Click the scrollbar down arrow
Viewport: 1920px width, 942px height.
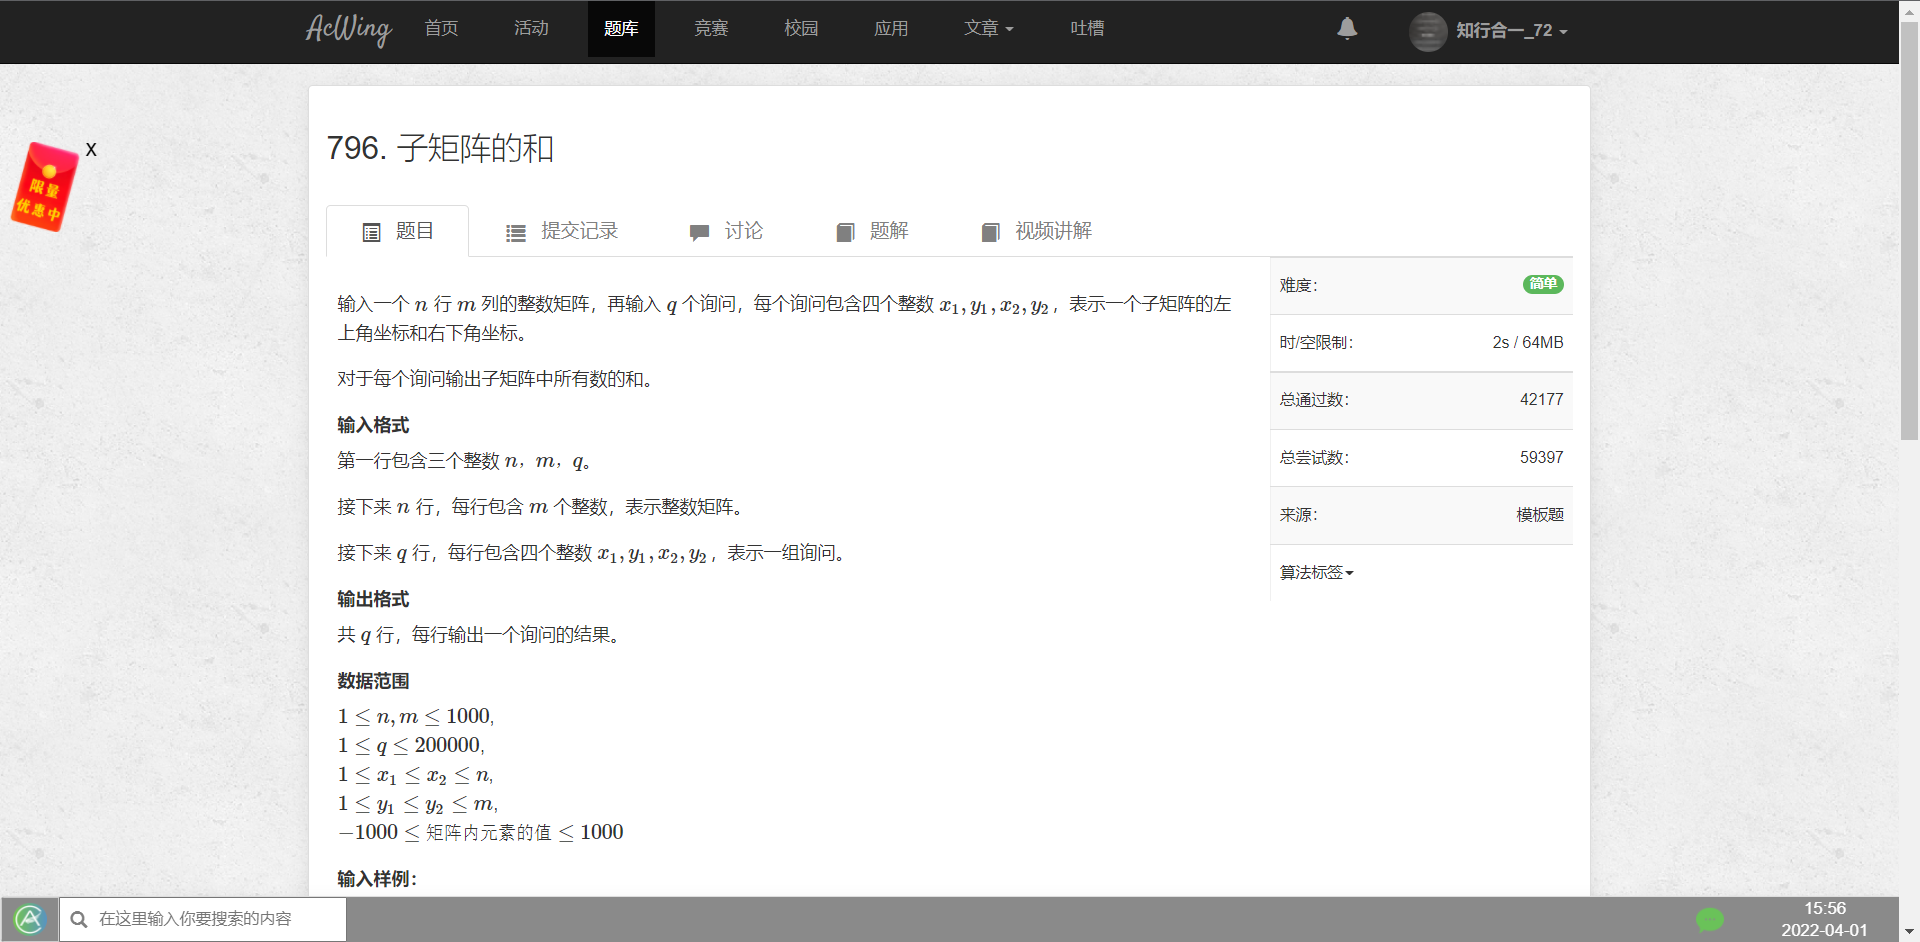[x=1909, y=932]
